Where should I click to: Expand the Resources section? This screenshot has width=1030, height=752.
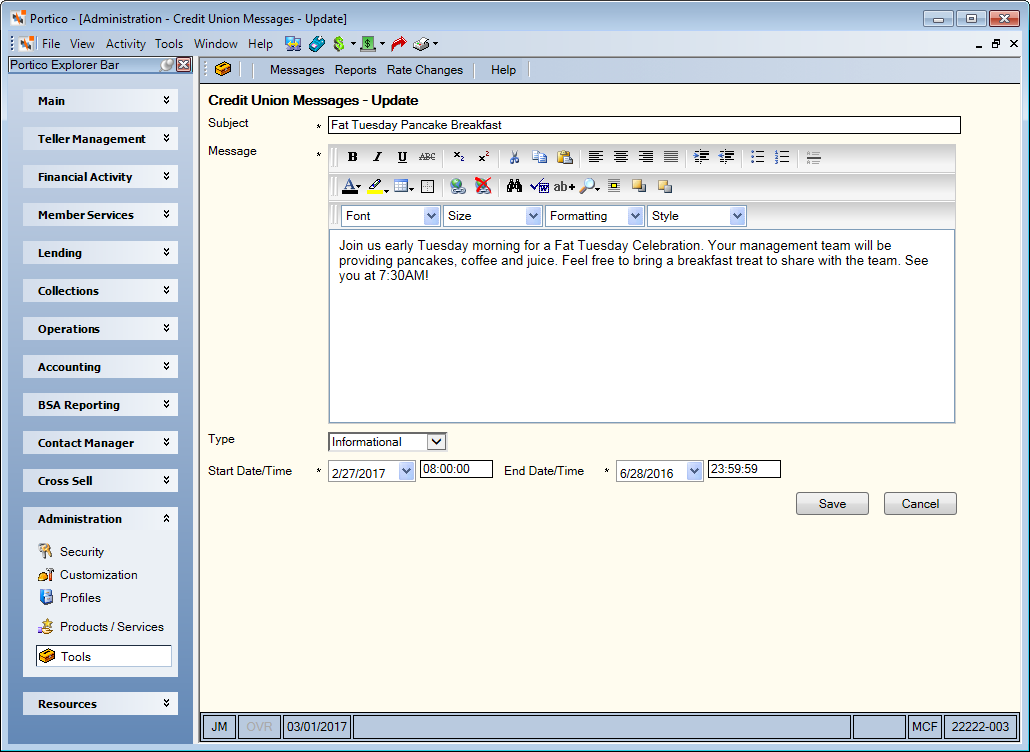click(x=101, y=703)
